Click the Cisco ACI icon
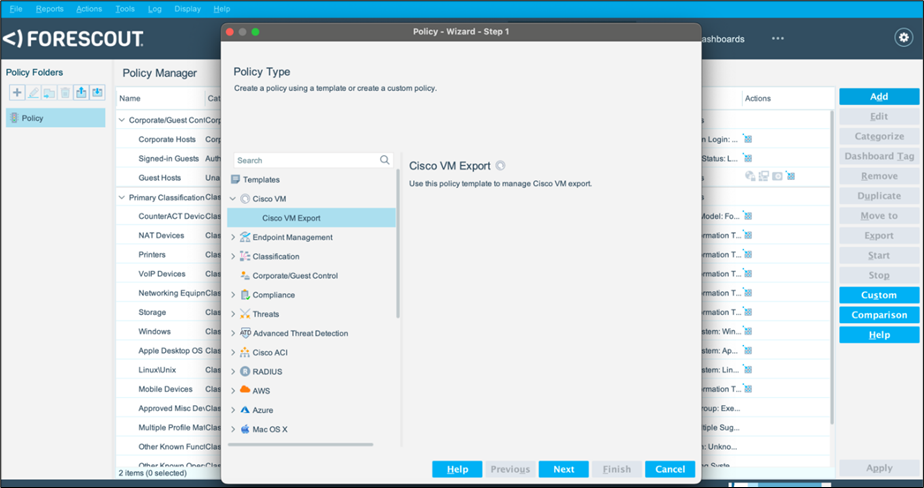Screen dimensions: 924x488 tap(245, 352)
